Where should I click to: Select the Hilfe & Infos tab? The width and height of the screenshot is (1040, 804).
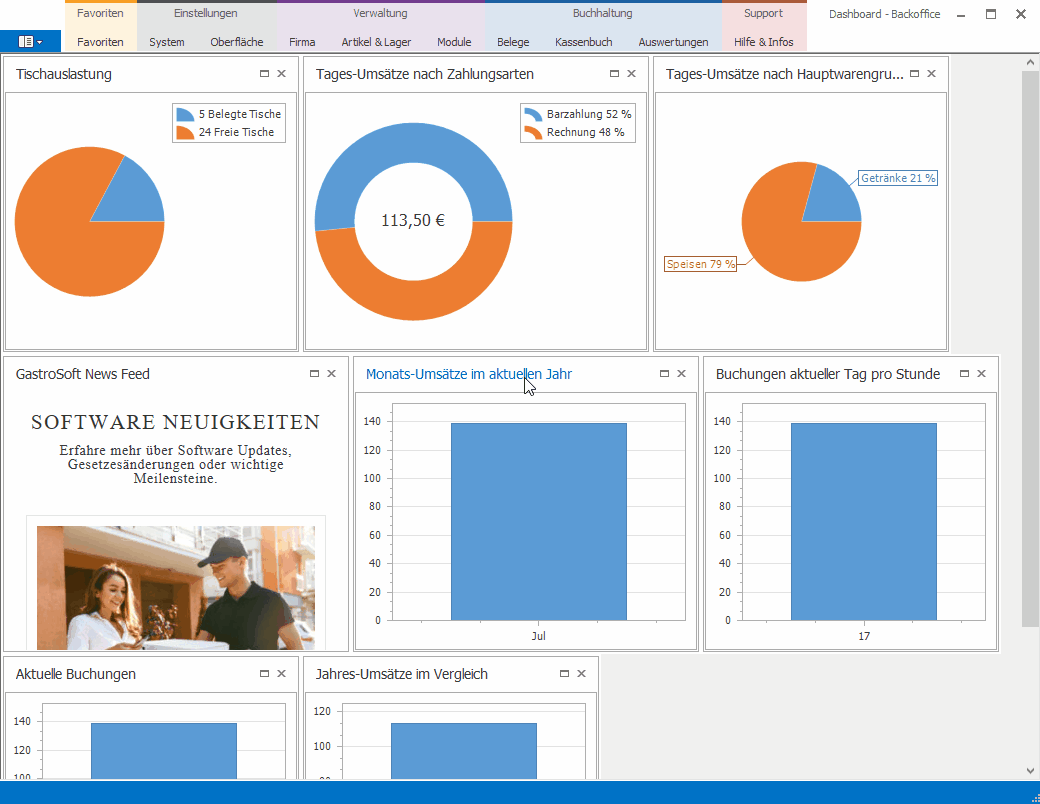click(763, 42)
